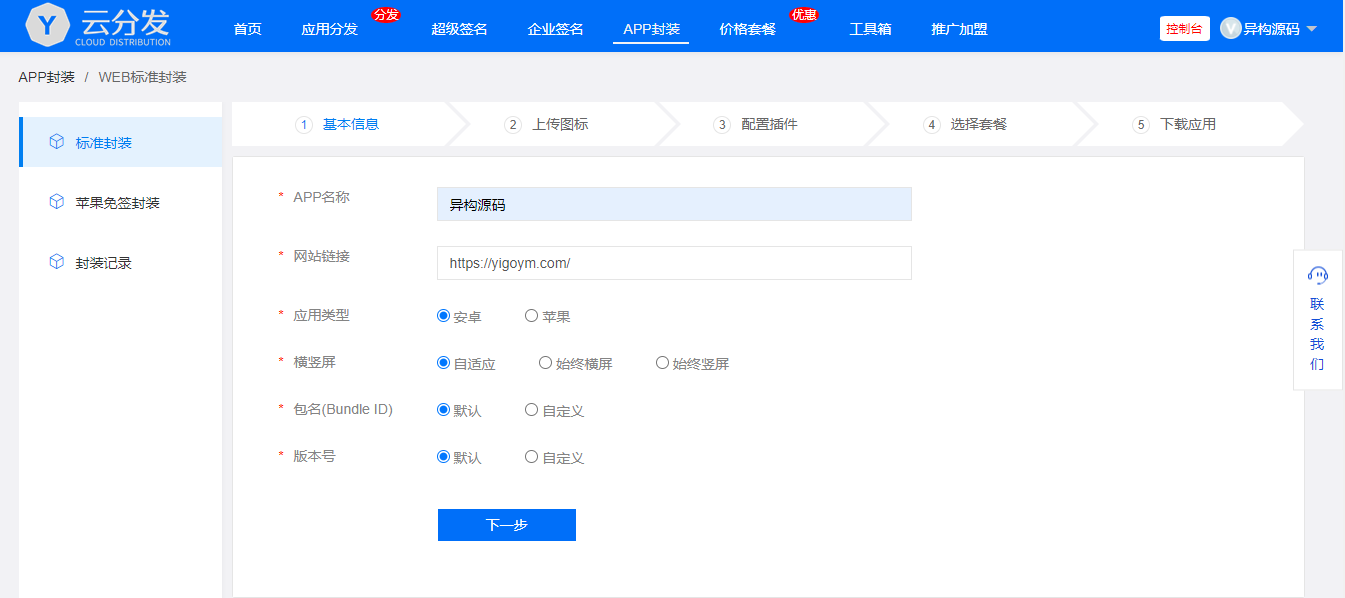The image size is (1345, 598).
Task: Click the red 分发 badge above 应用分发
Action: 388,14
